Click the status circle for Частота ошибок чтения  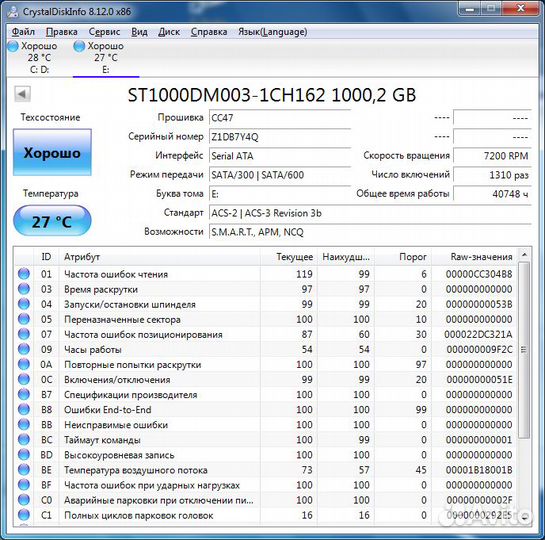[24, 274]
